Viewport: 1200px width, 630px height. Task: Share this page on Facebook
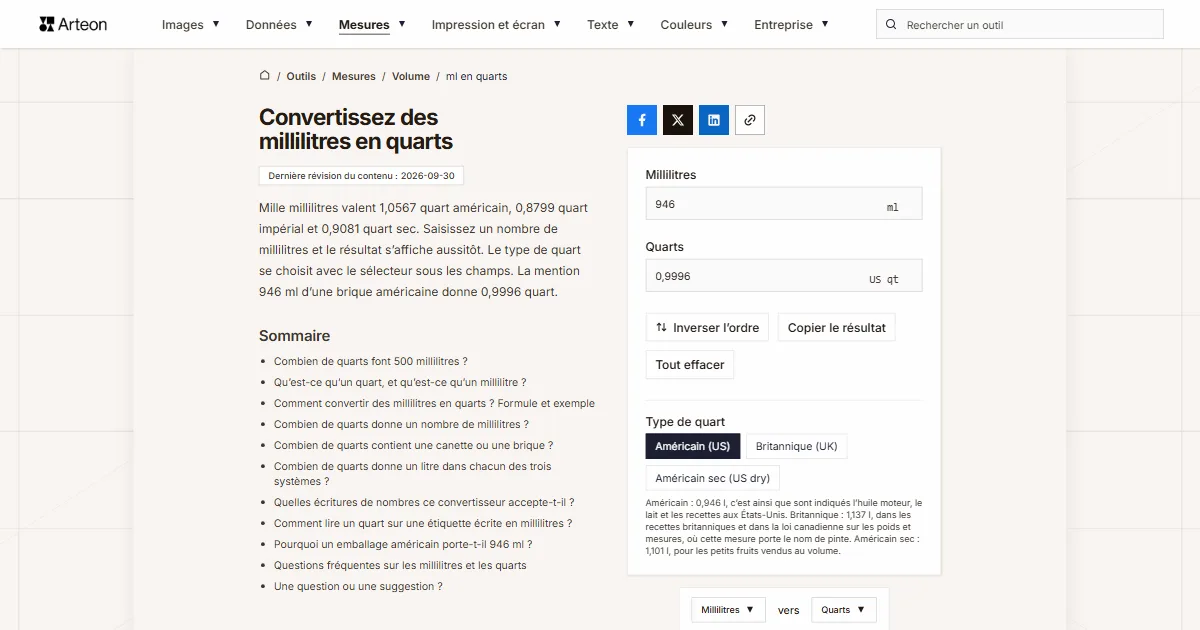tap(642, 120)
